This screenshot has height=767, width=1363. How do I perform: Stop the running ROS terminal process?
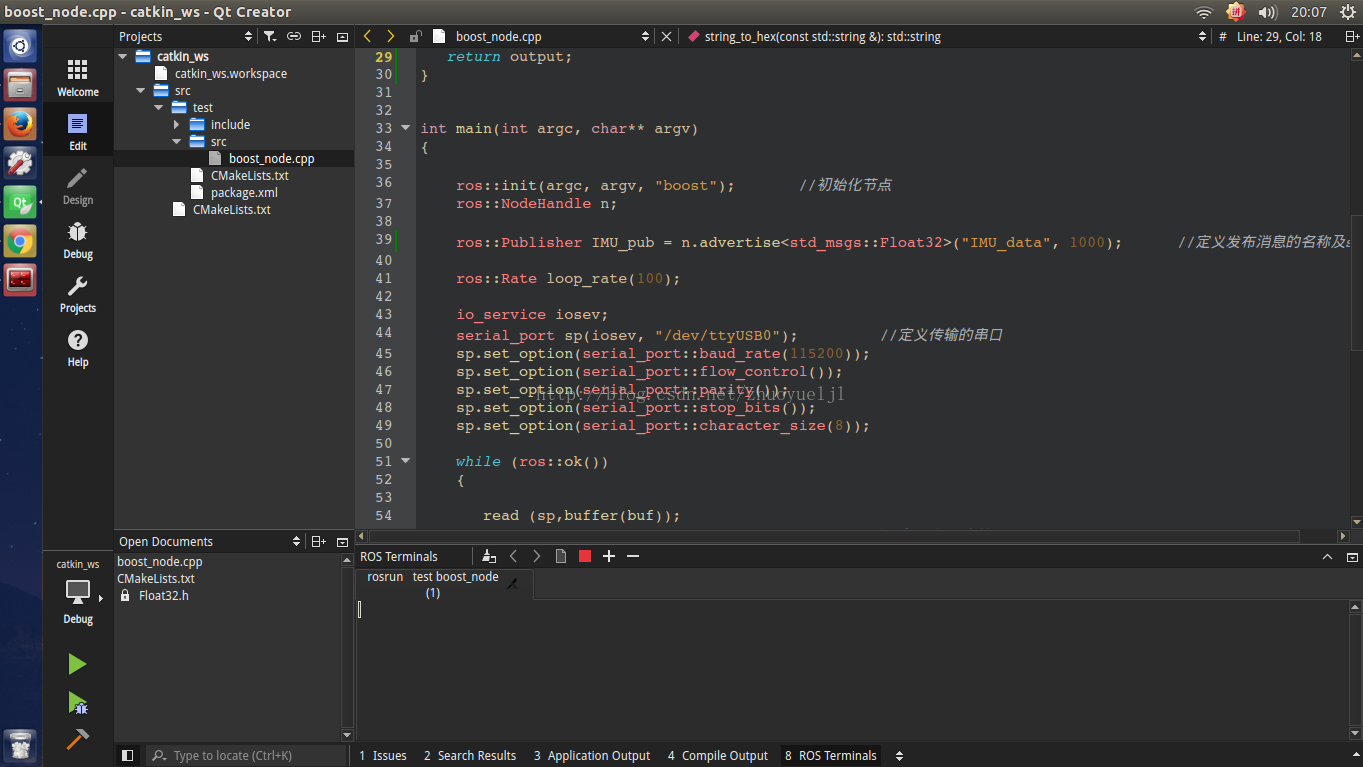pyautogui.click(x=585, y=556)
